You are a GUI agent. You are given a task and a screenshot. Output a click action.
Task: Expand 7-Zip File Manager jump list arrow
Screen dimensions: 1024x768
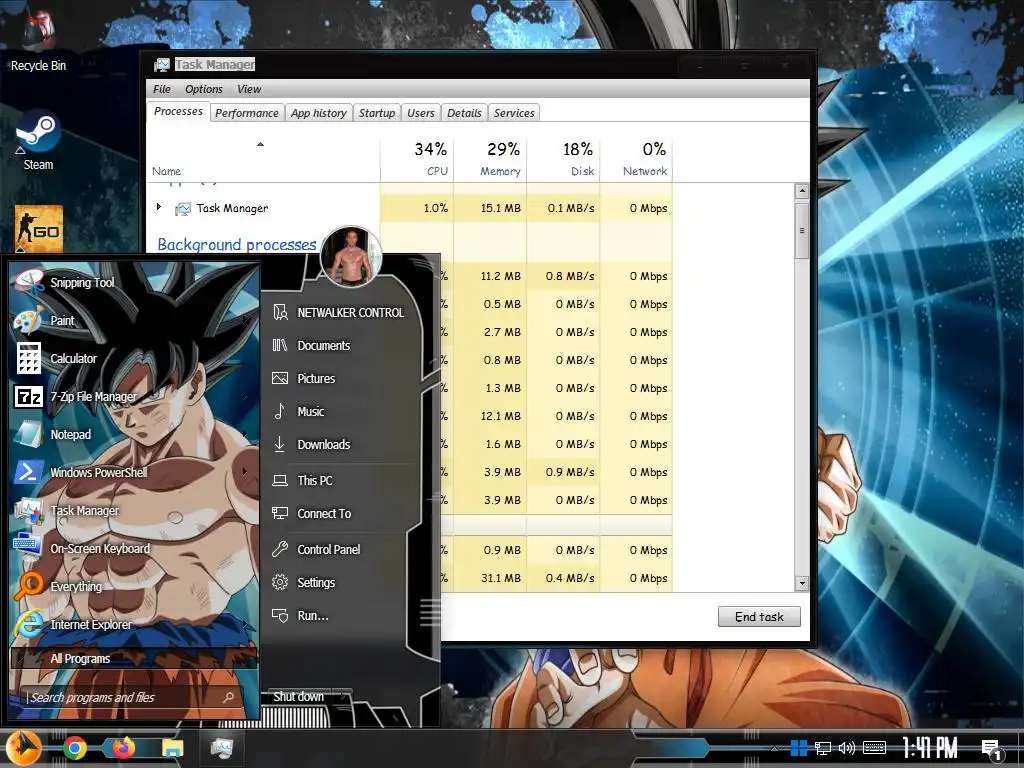click(x=246, y=396)
